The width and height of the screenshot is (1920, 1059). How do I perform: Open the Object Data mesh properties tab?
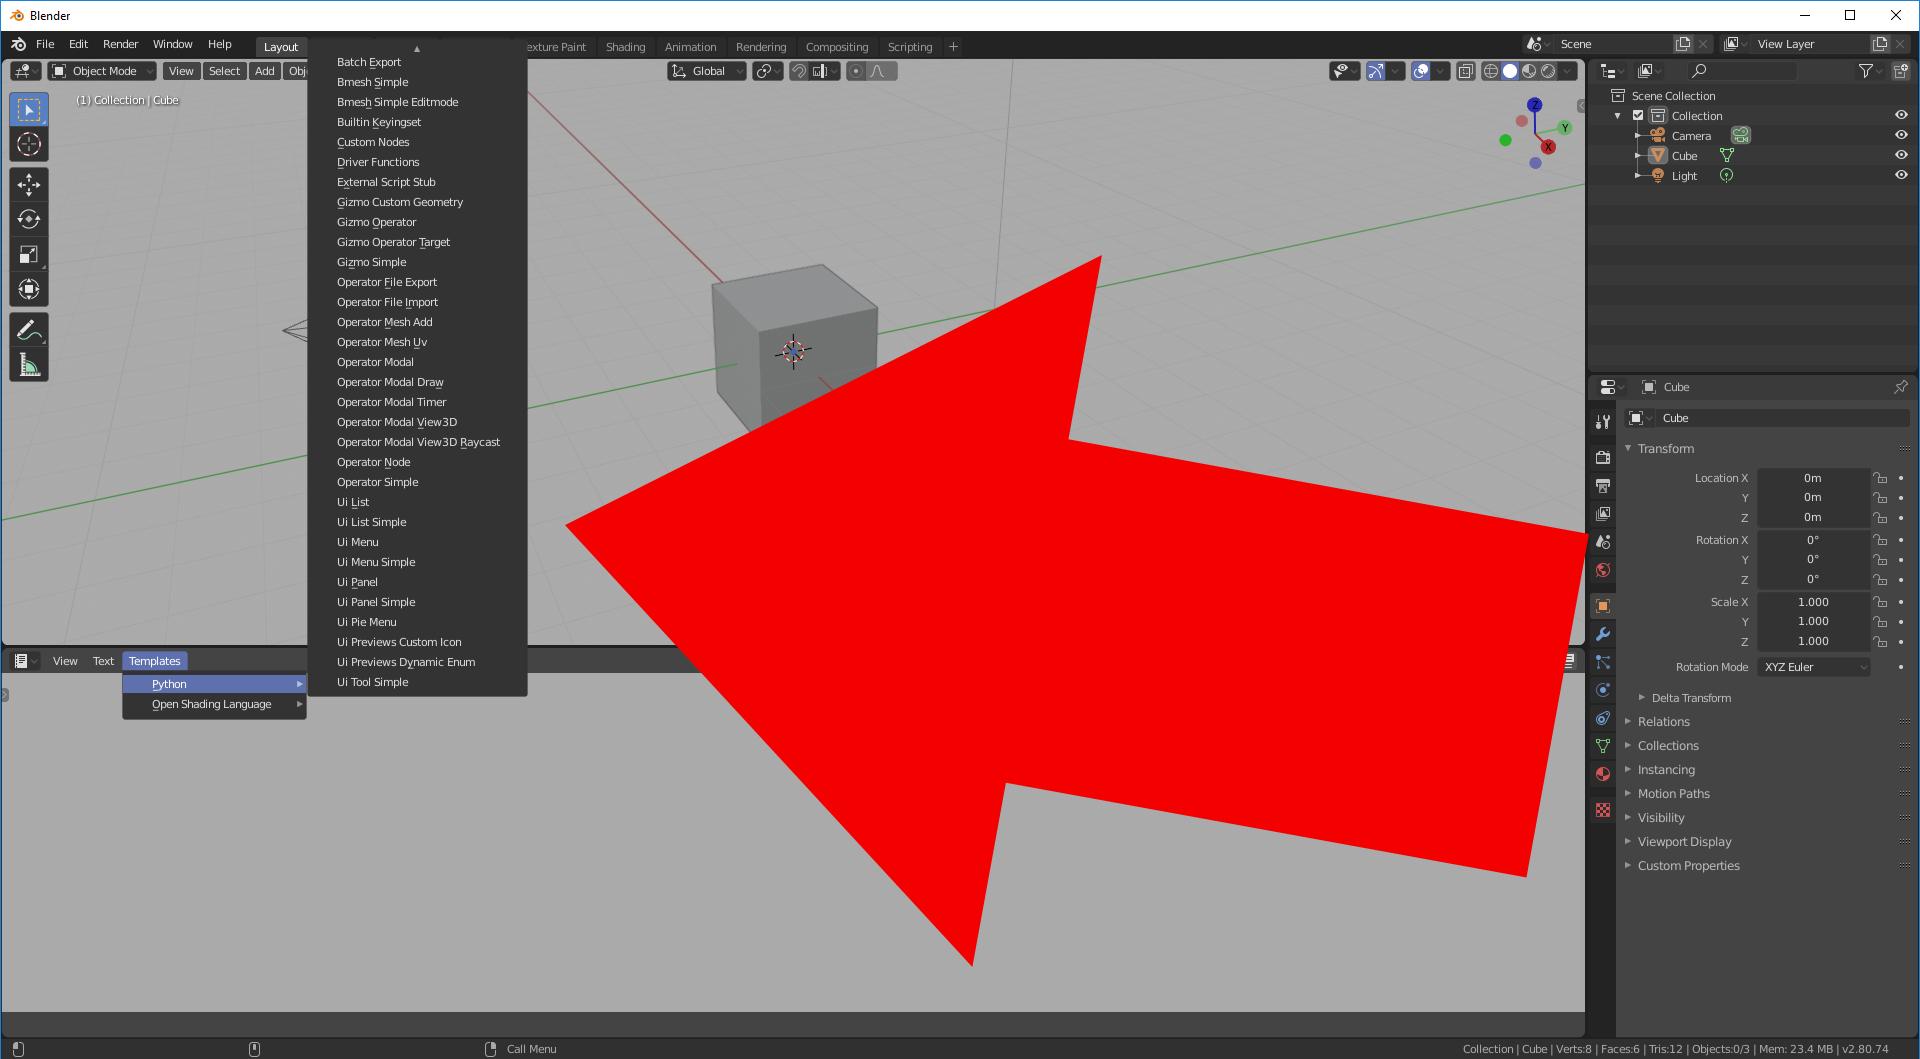[1603, 746]
